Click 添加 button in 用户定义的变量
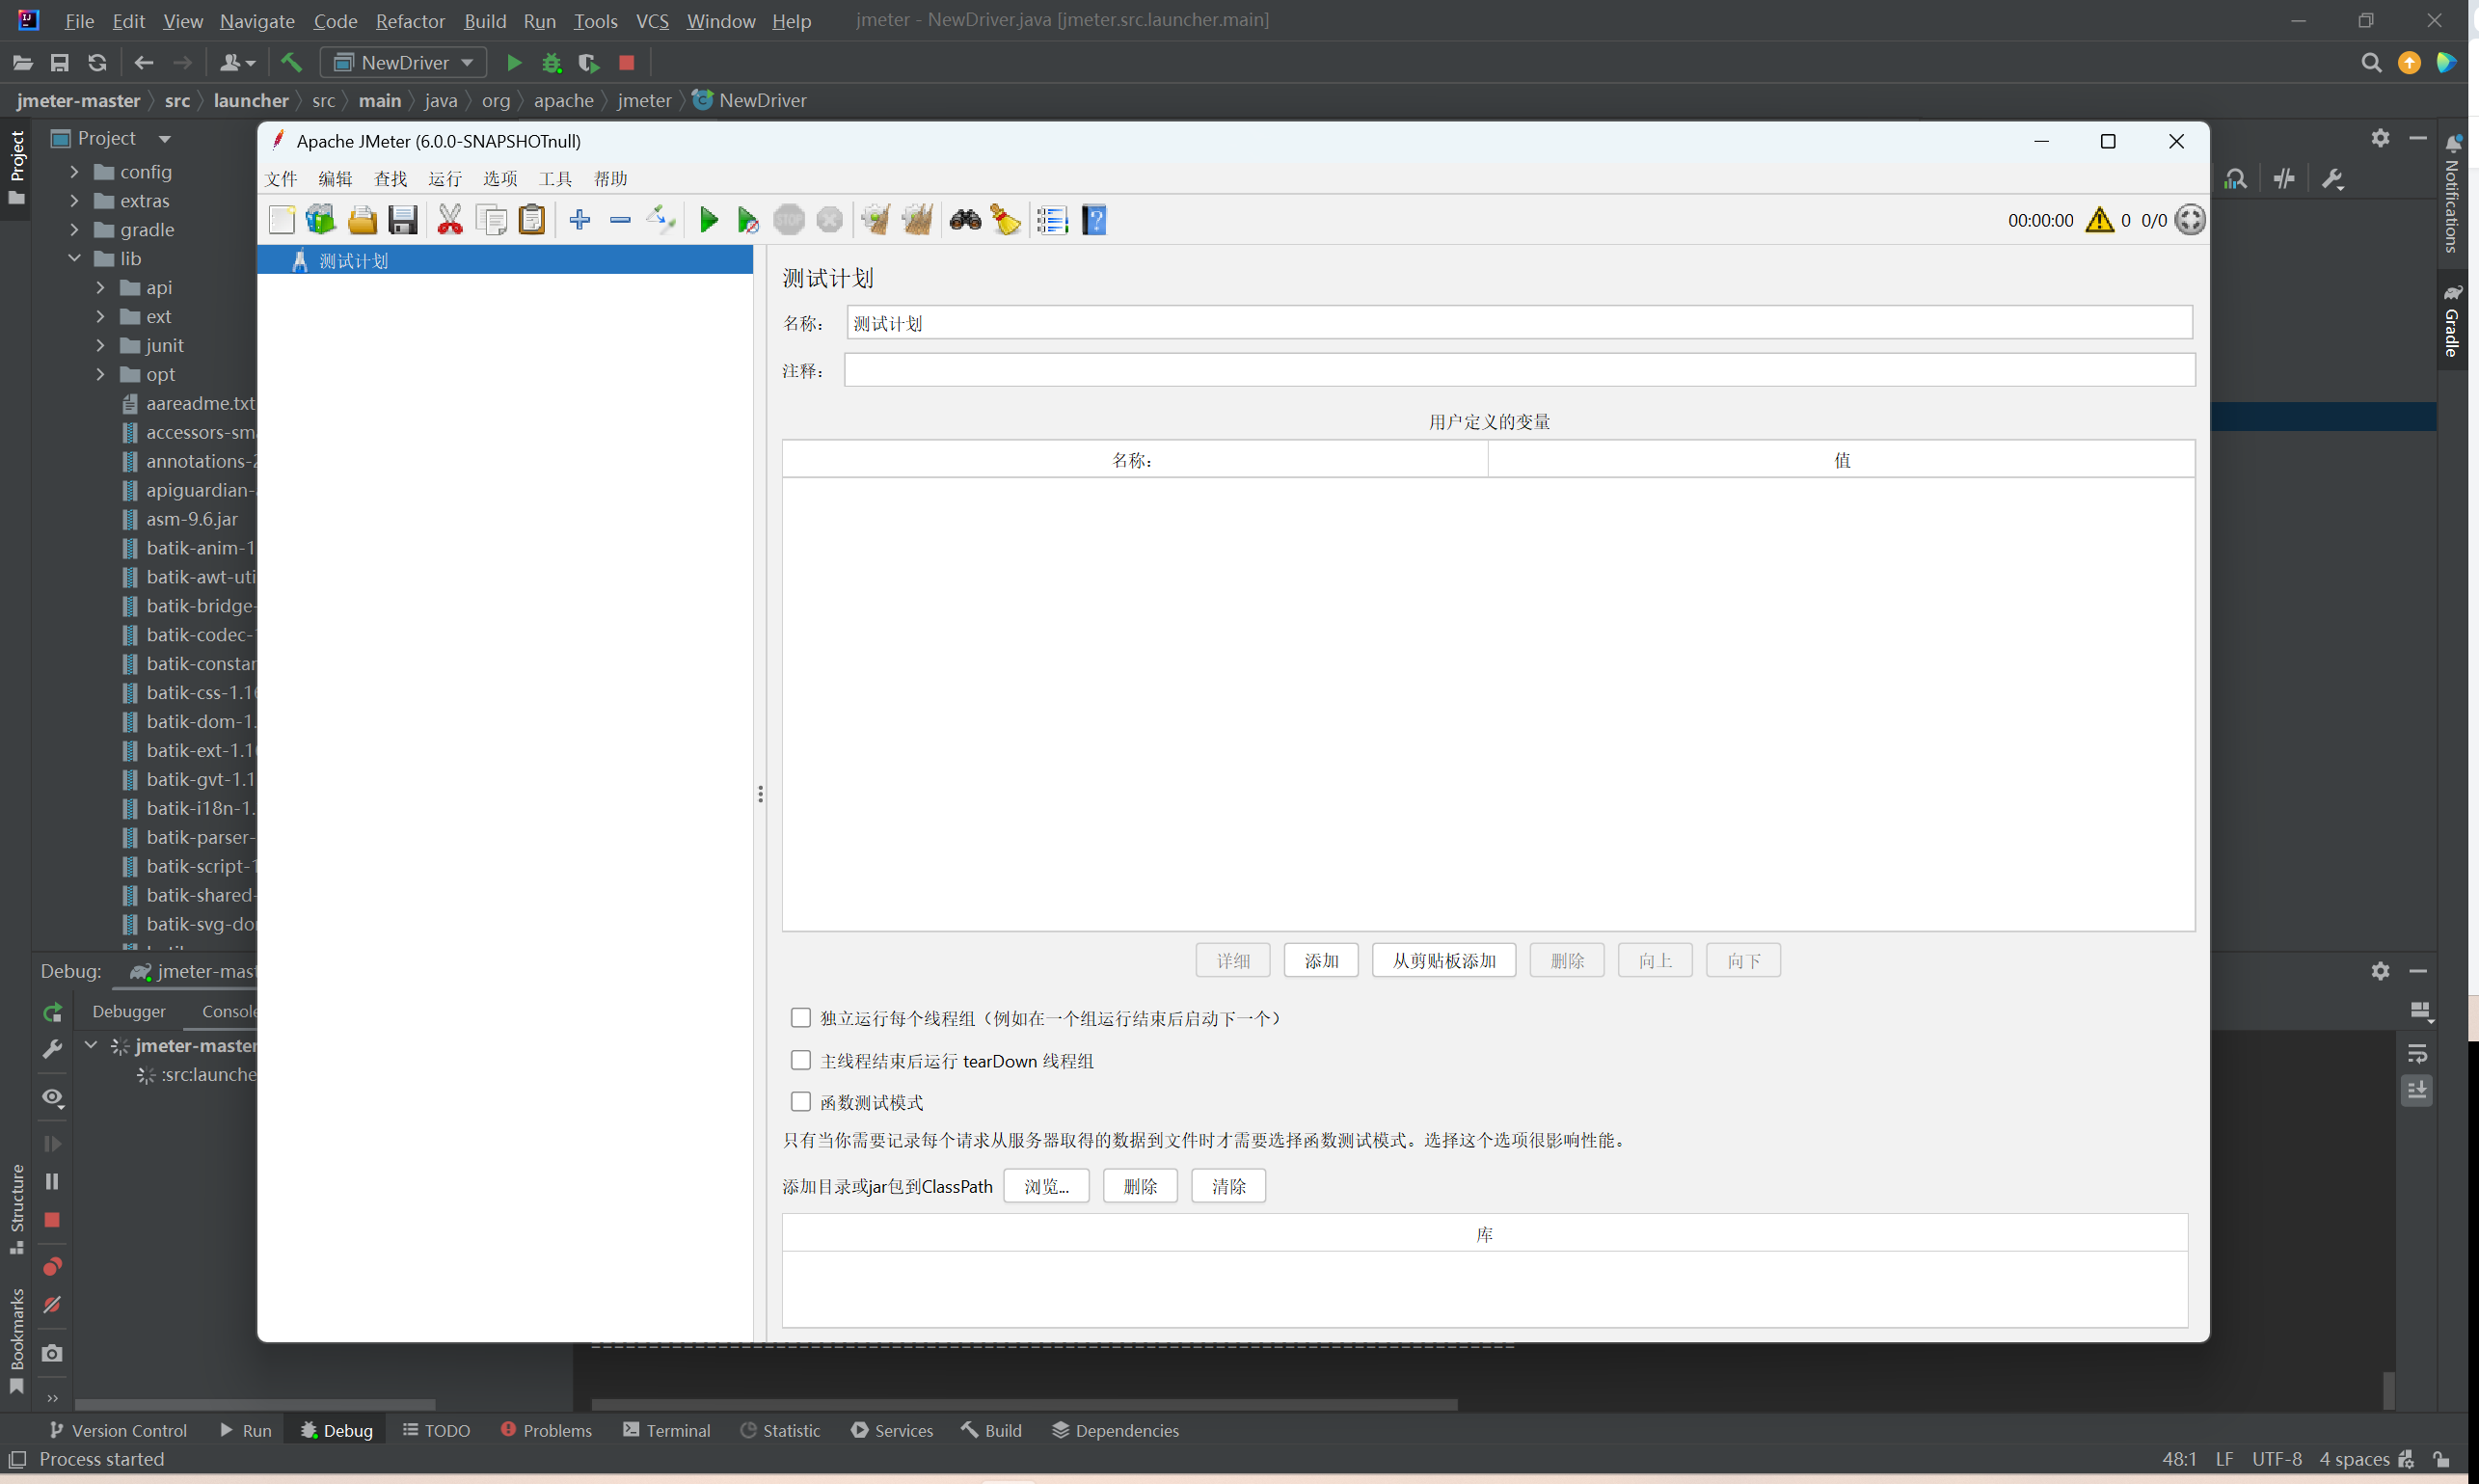 click(1319, 959)
